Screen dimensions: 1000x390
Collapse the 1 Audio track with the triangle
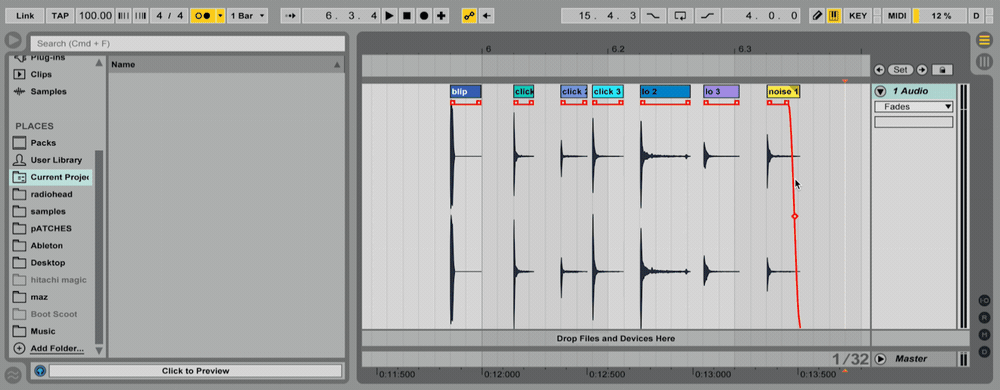881,92
